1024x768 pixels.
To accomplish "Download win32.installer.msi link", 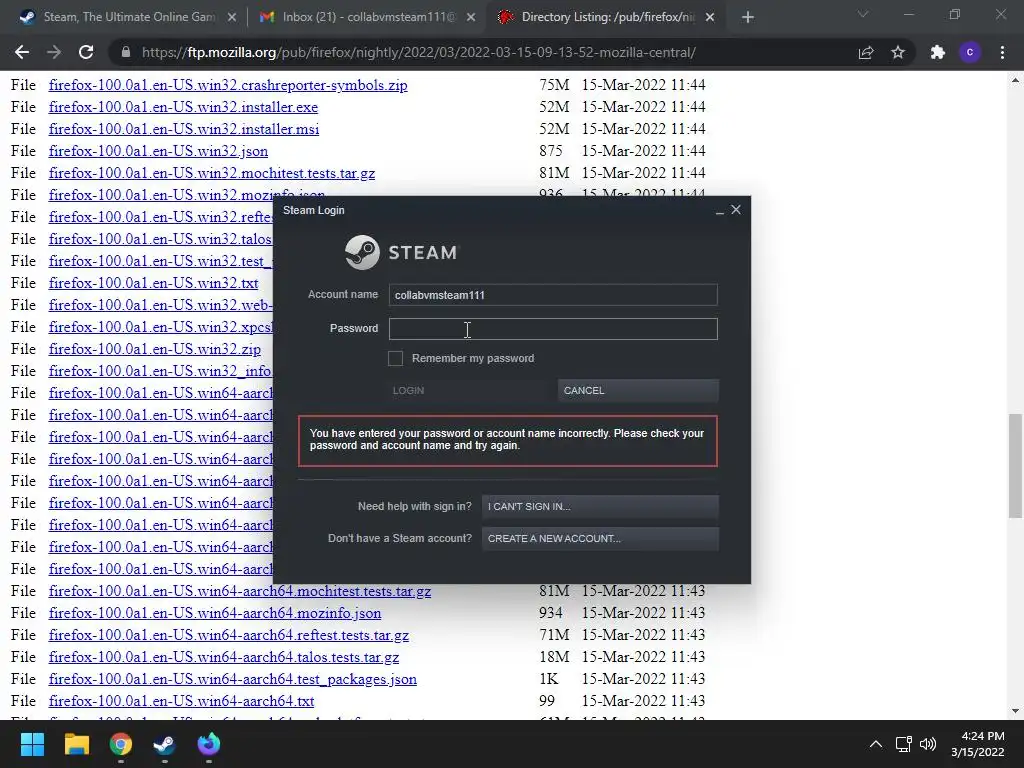I will point(184,129).
